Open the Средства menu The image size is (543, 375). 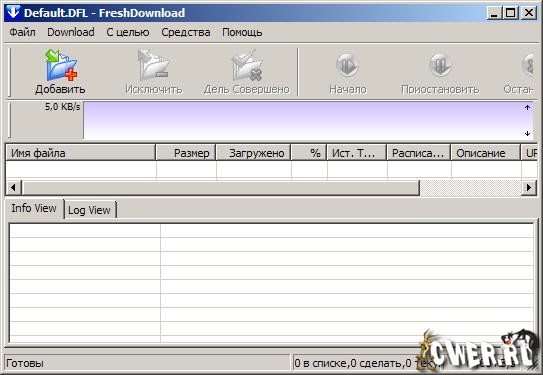coord(186,32)
